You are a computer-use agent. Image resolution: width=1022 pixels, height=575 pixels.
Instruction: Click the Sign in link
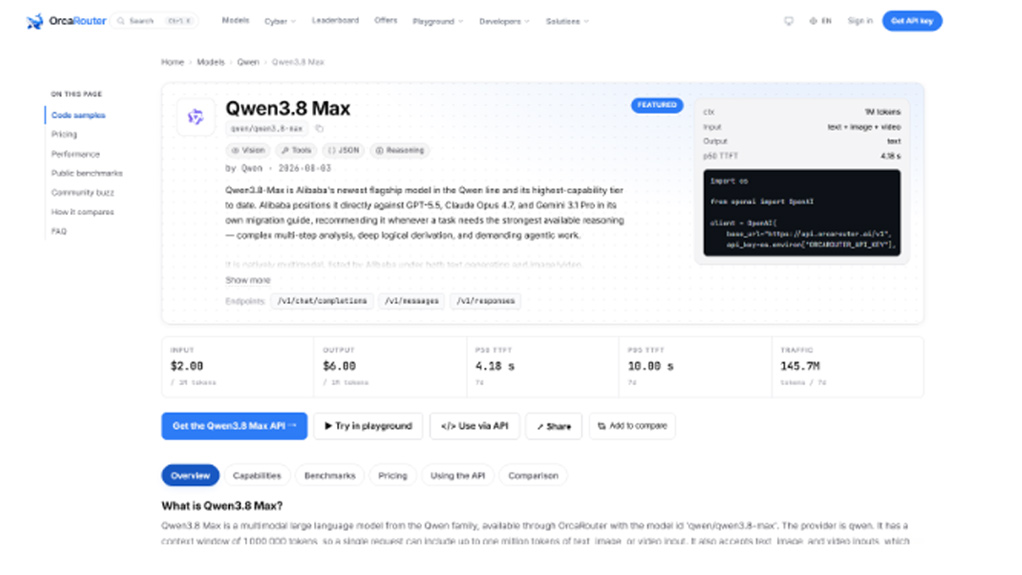860,21
